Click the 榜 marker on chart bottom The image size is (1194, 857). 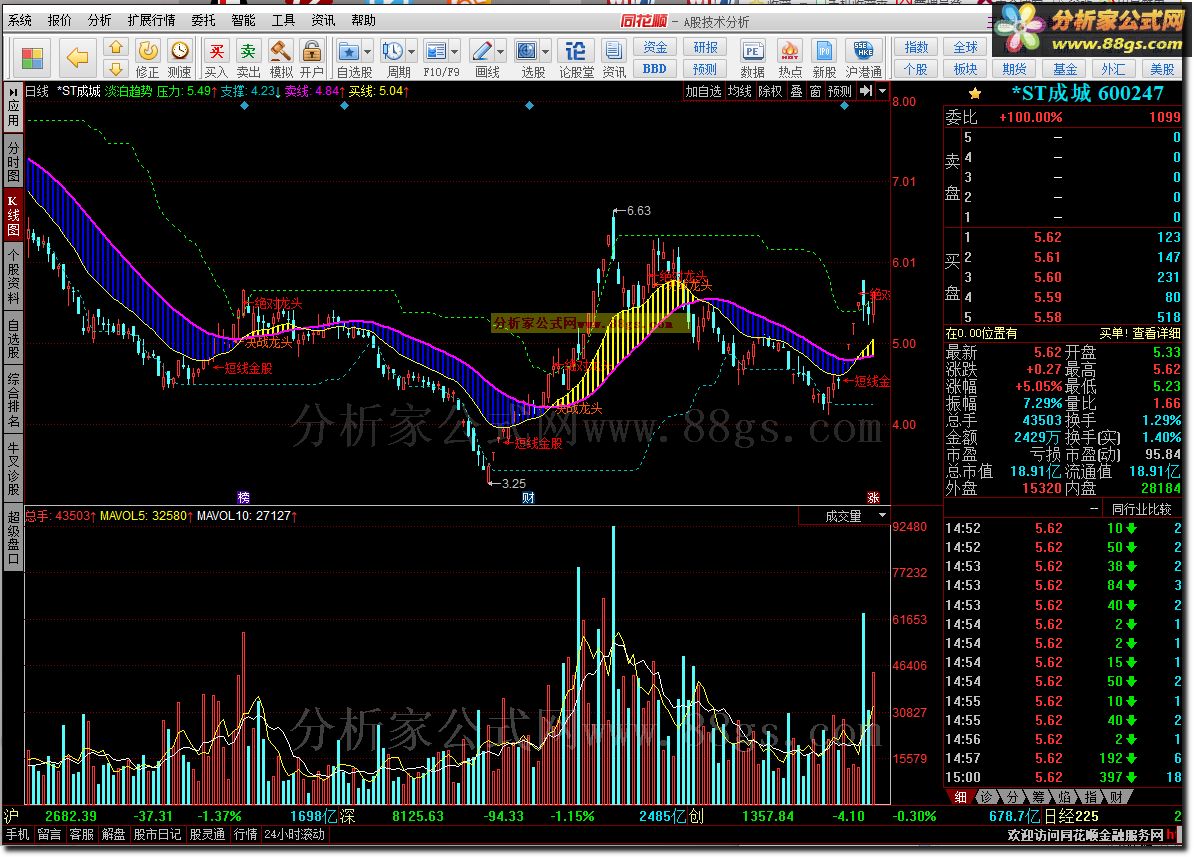pos(244,497)
